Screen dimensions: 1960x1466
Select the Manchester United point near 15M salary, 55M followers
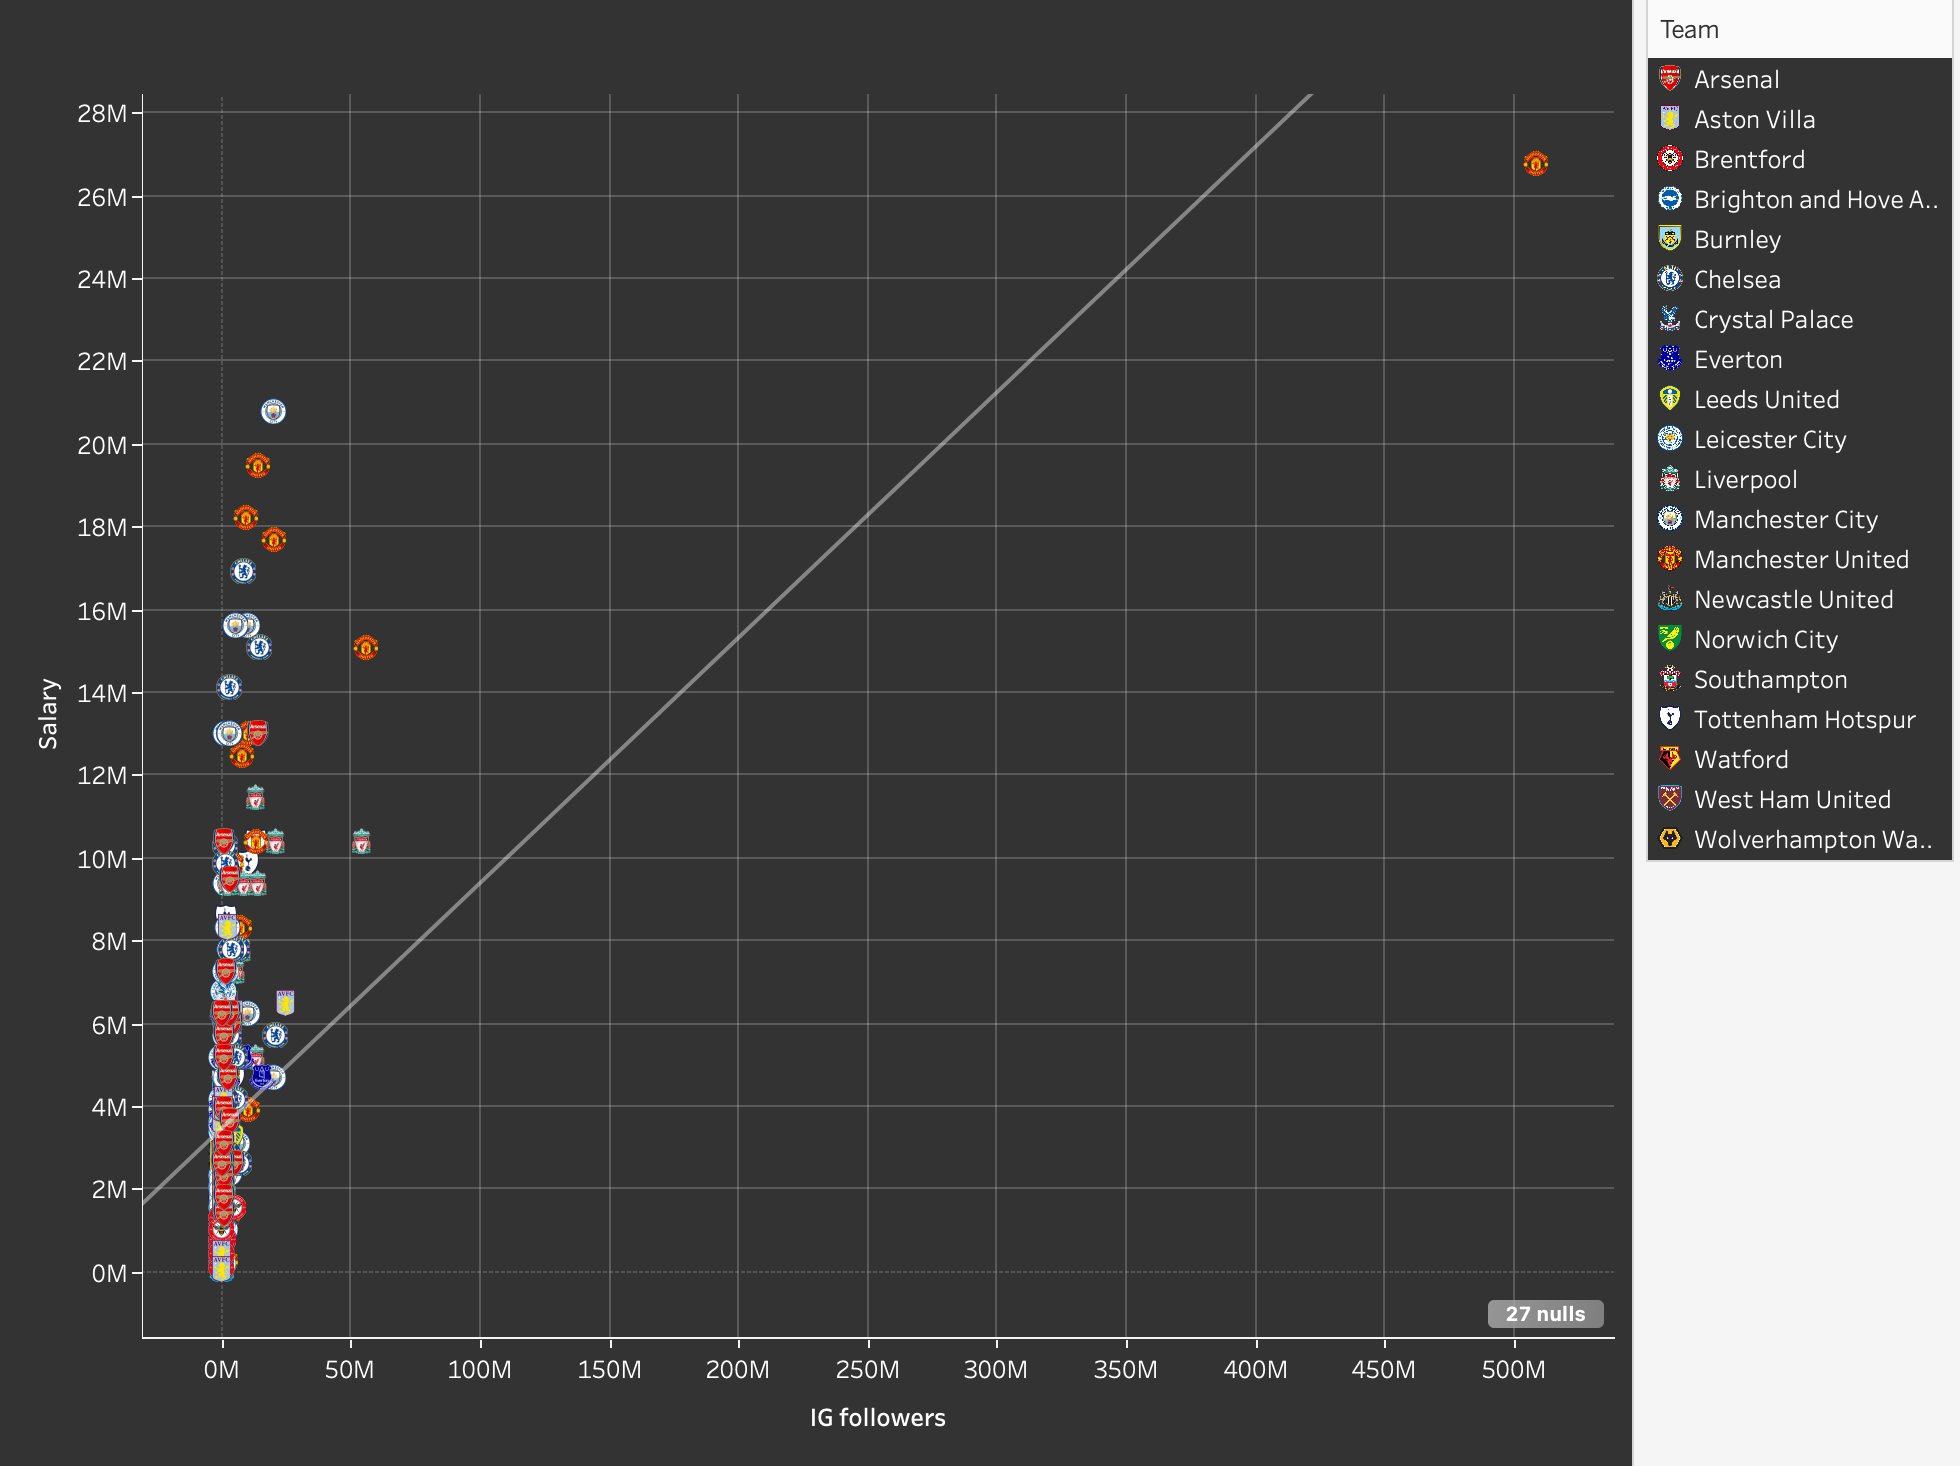point(366,648)
